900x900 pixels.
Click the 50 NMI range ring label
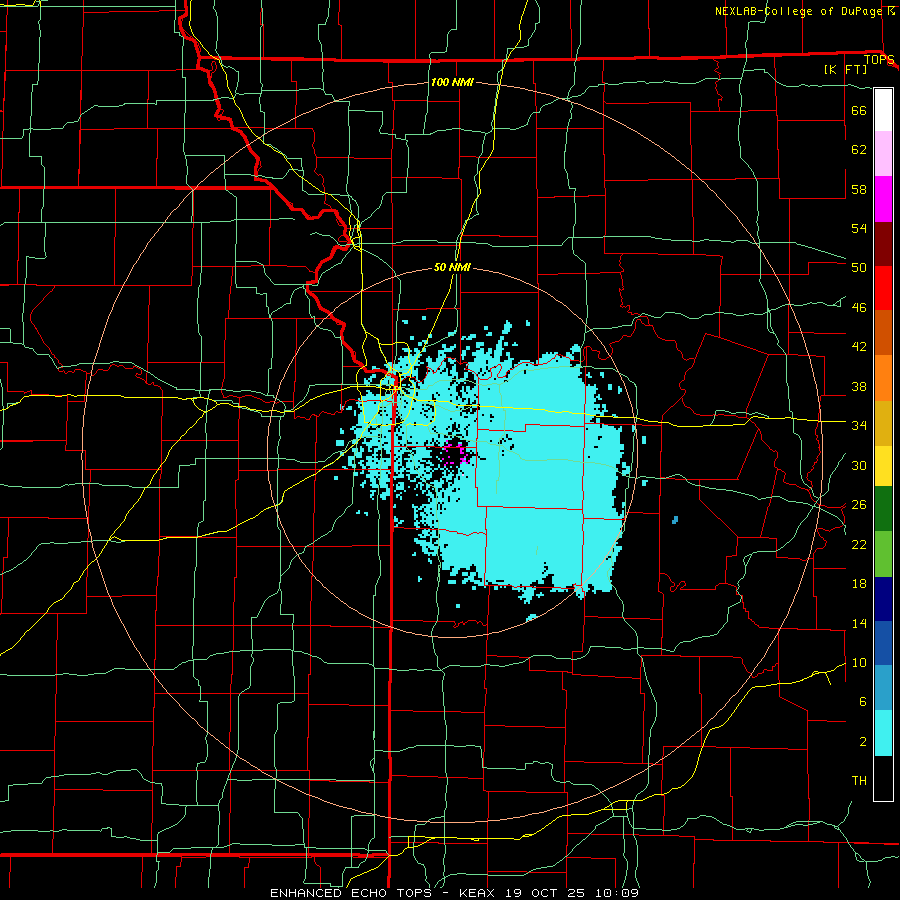tap(452, 267)
